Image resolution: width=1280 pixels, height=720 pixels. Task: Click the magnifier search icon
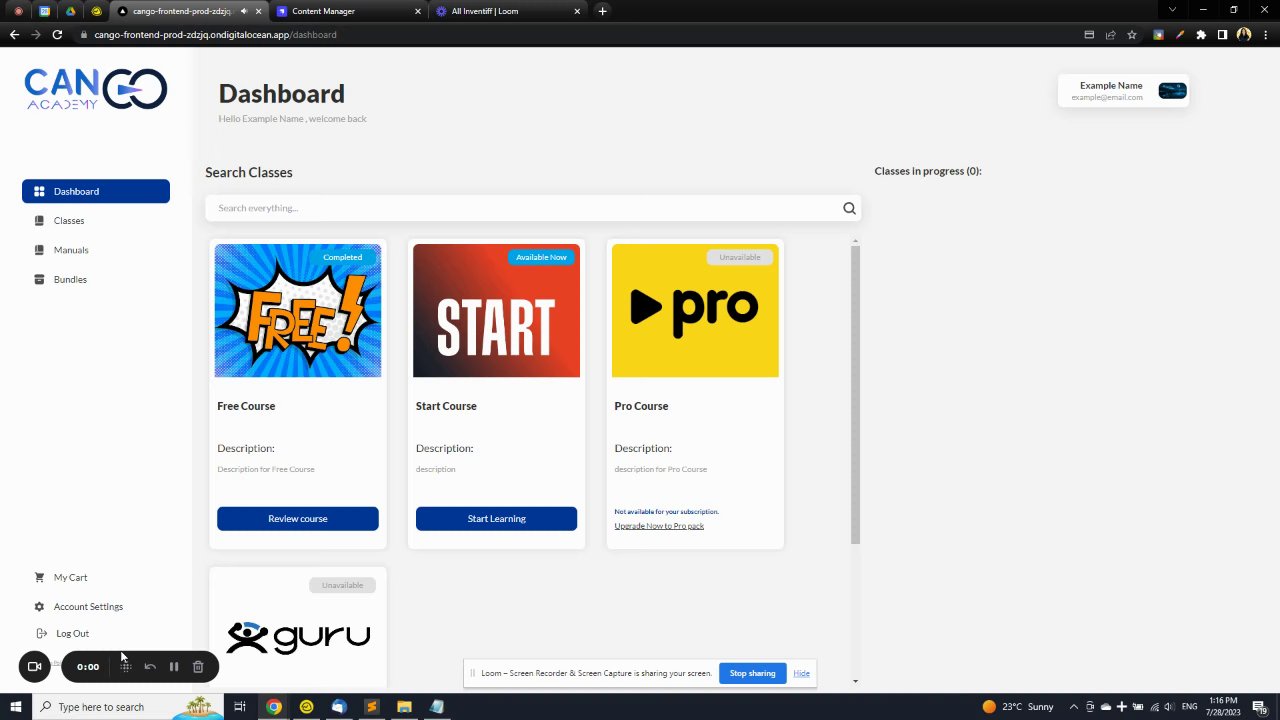[x=849, y=208]
